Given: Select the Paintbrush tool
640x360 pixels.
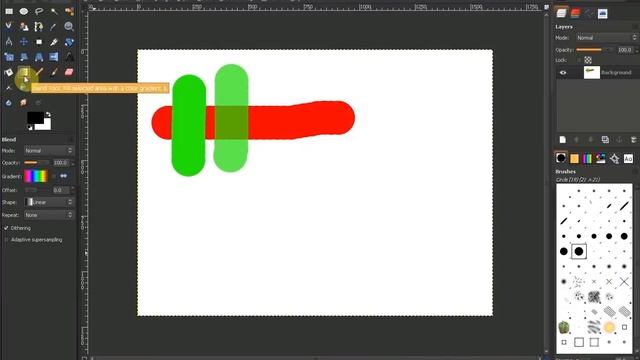Looking at the screenshot, I should [54, 72].
